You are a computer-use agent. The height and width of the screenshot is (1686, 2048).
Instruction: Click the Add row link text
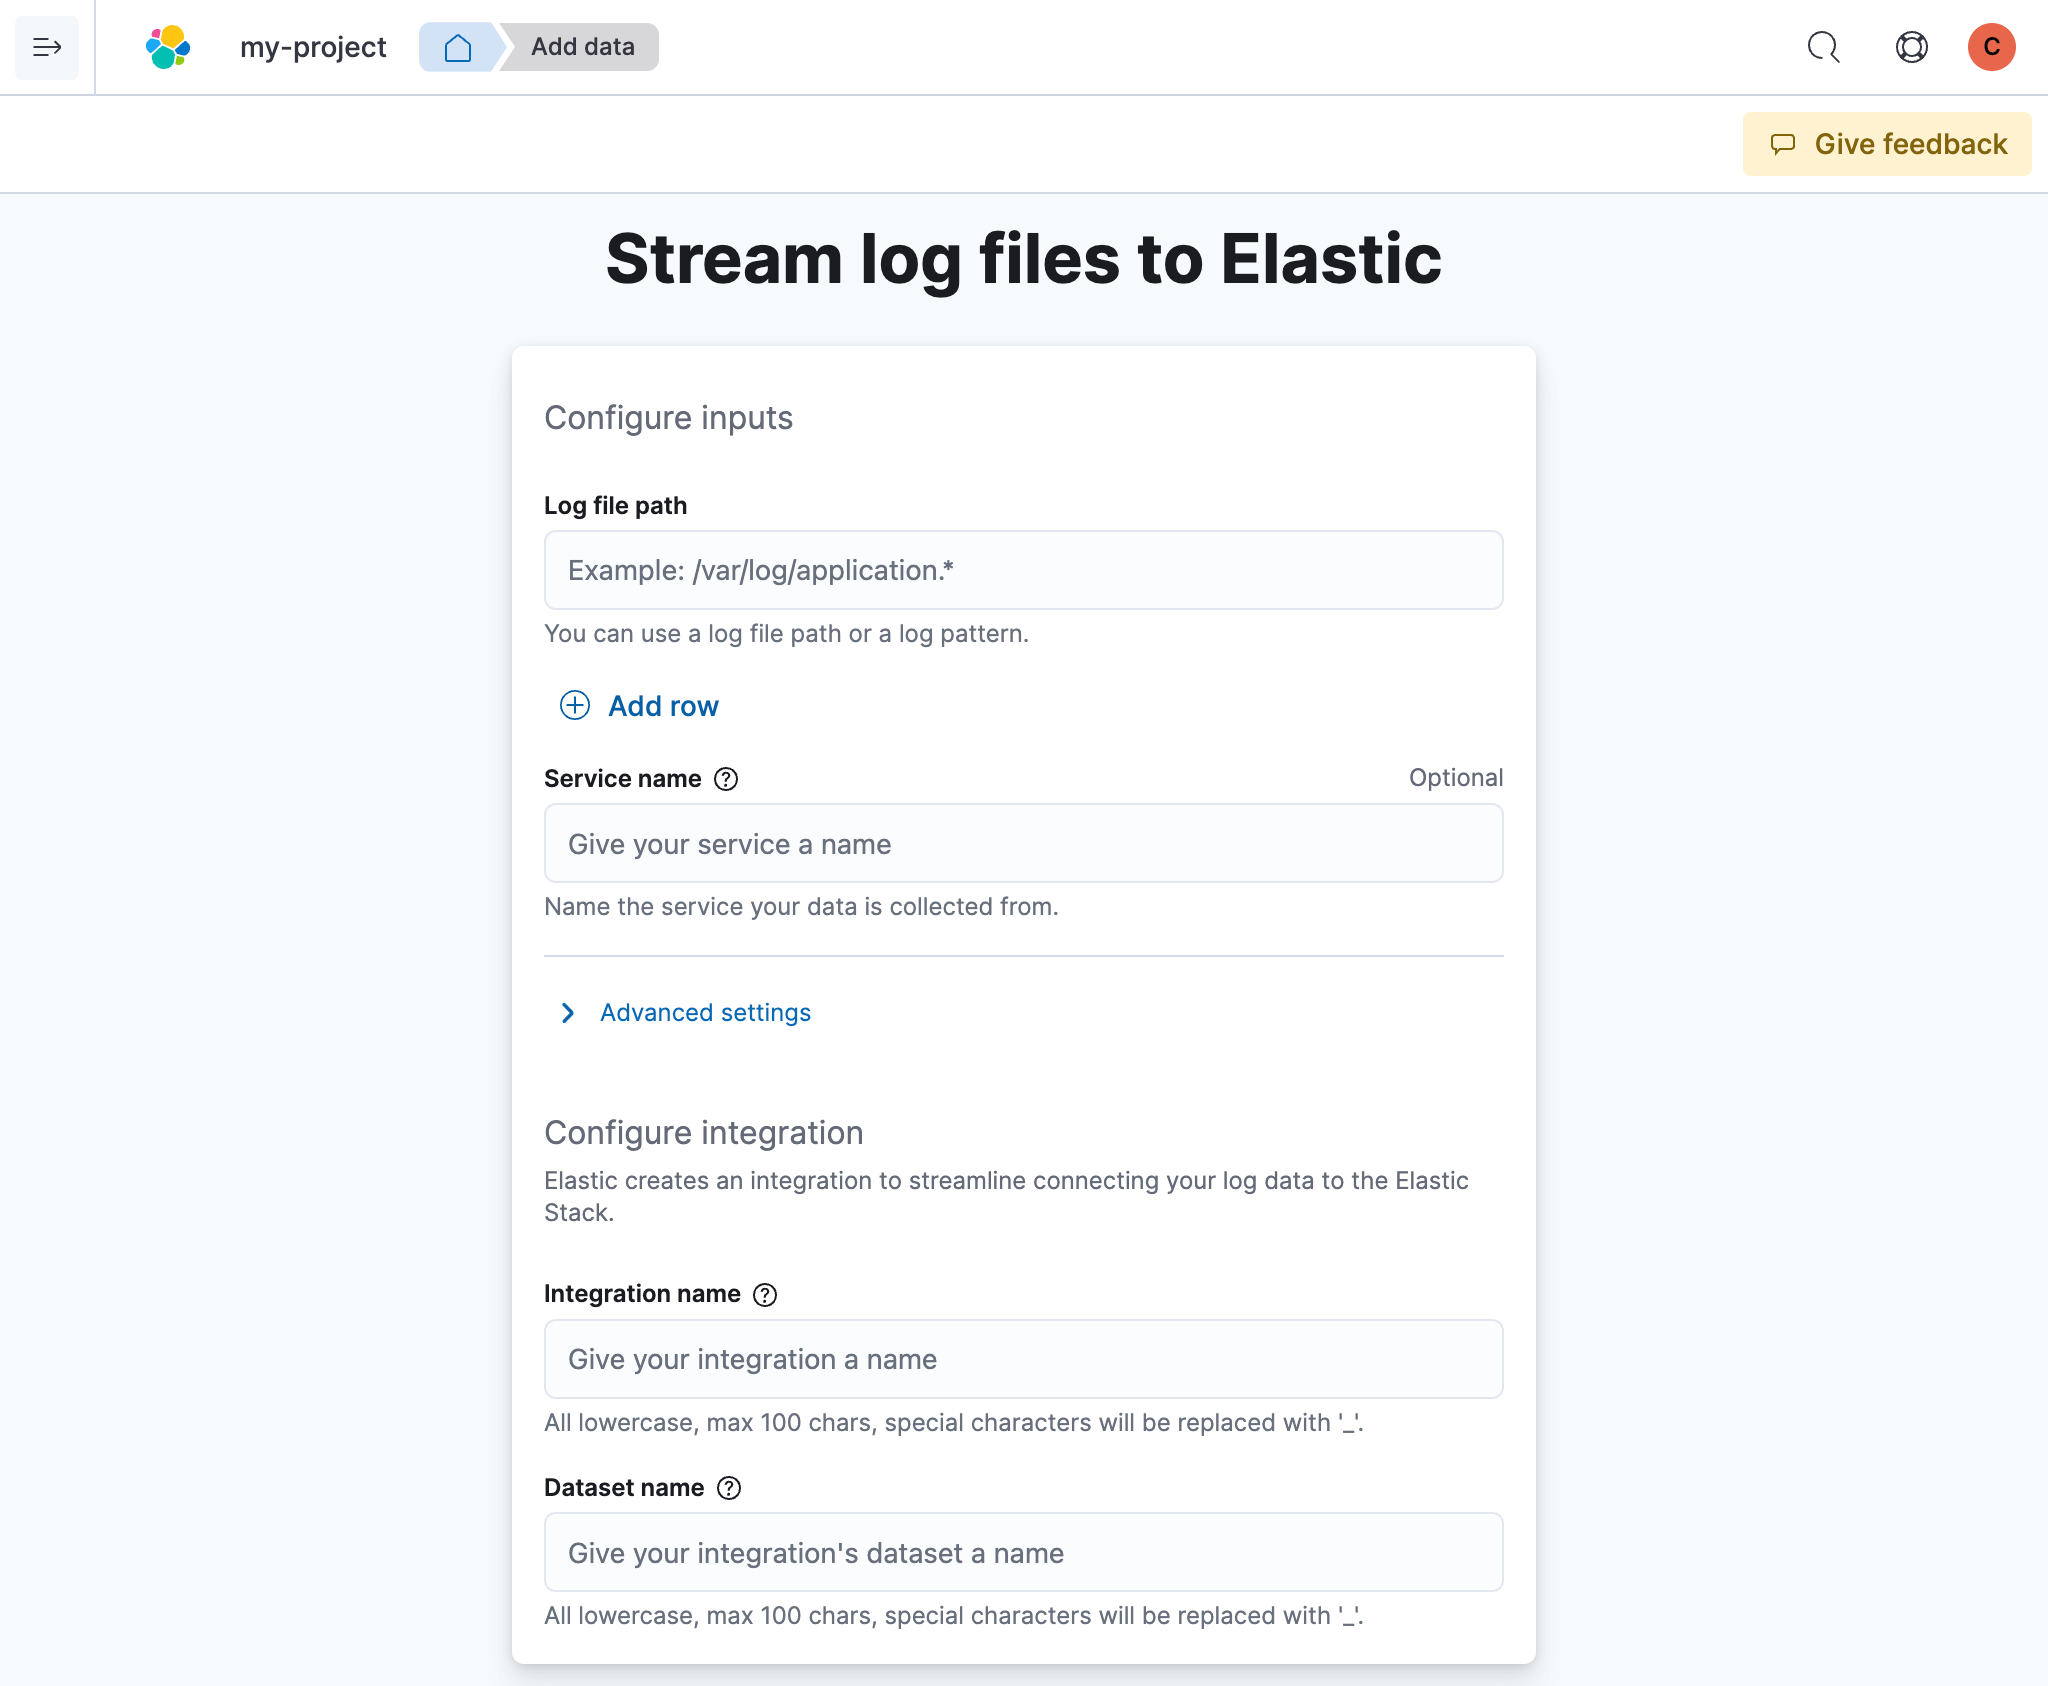coord(663,706)
